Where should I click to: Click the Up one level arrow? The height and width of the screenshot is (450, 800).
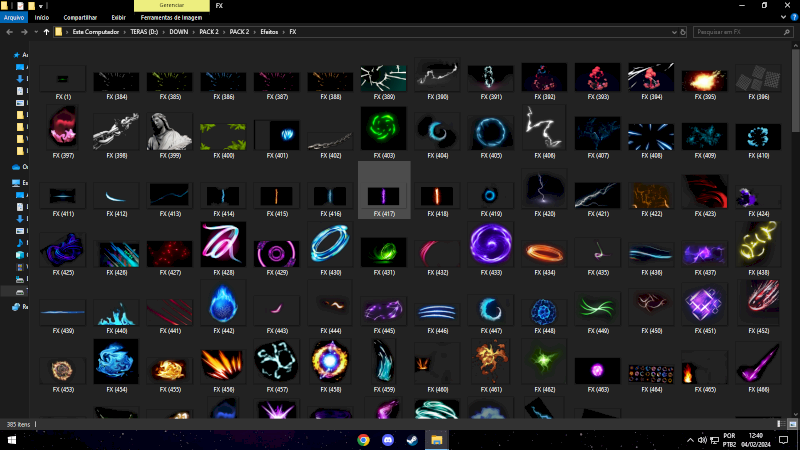click(x=45, y=32)
